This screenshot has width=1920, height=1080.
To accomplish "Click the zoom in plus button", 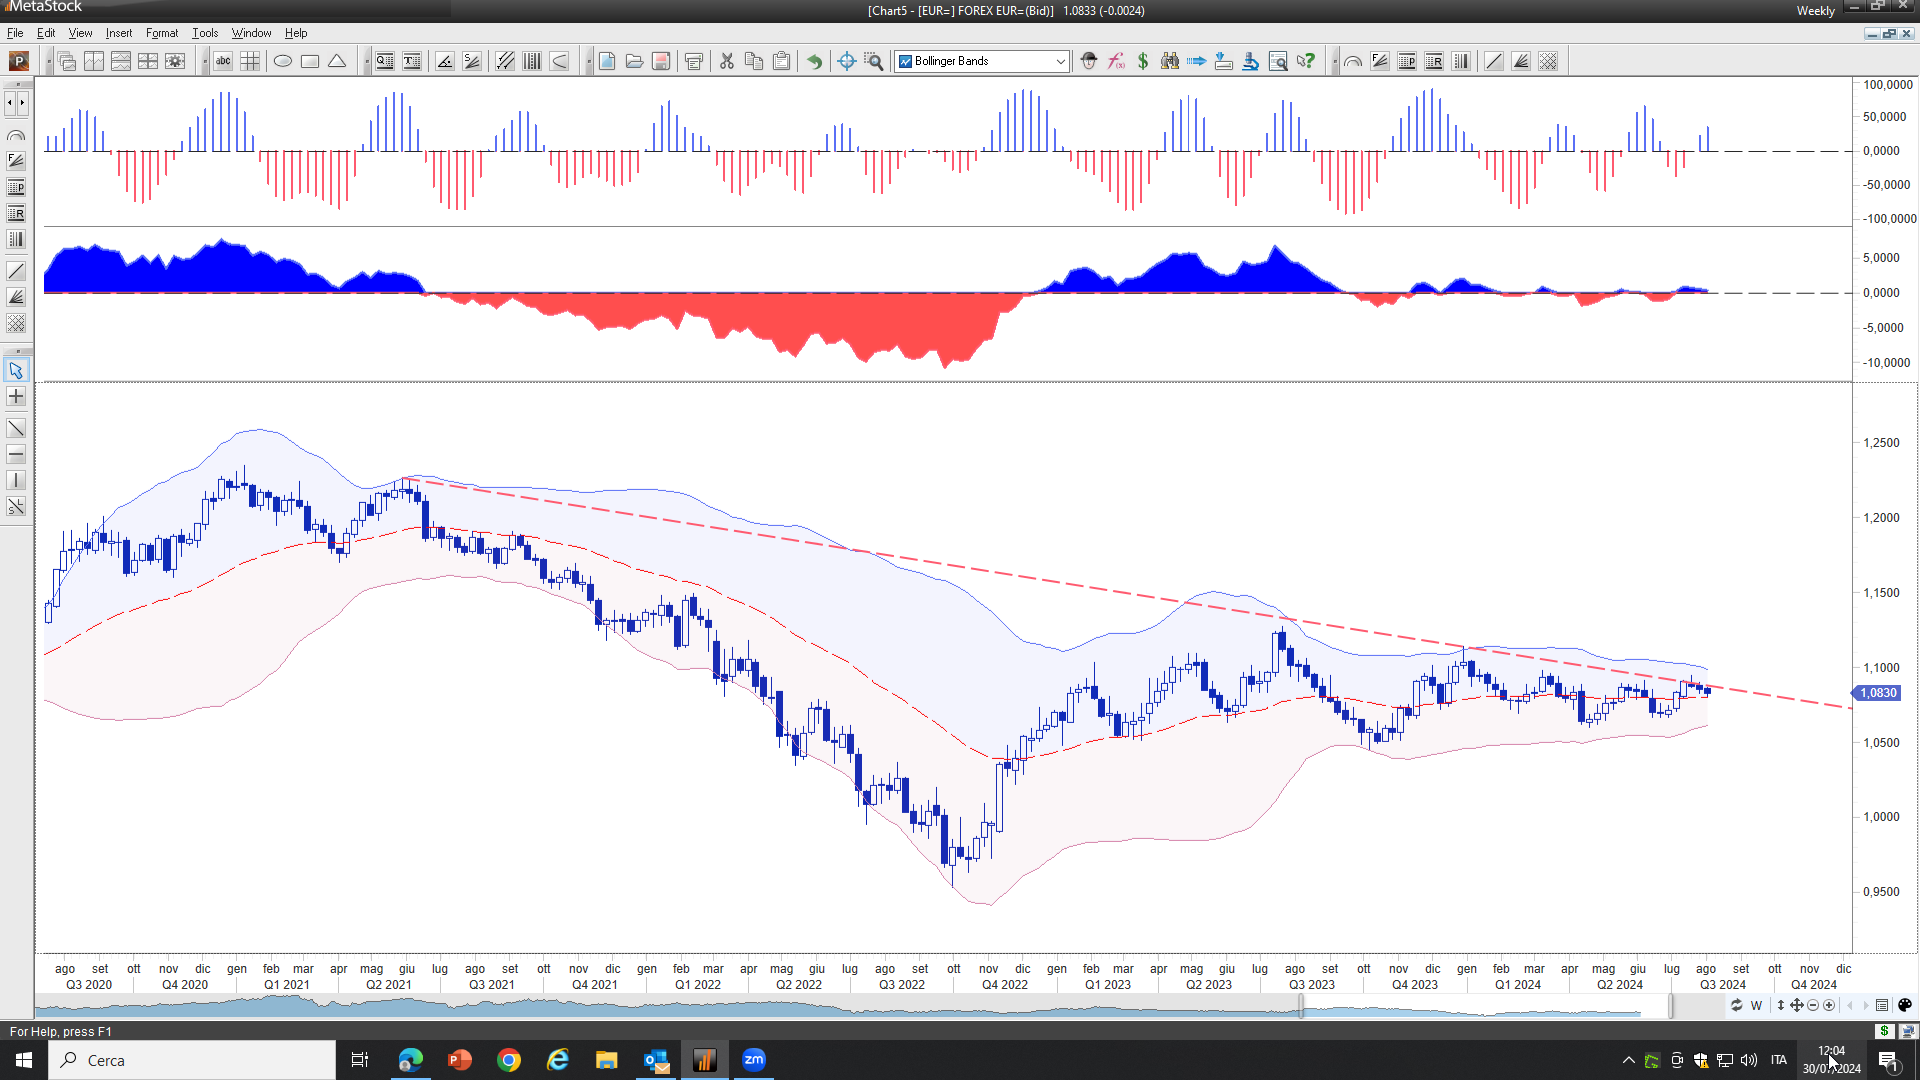I will (x=1829, y=1005).
